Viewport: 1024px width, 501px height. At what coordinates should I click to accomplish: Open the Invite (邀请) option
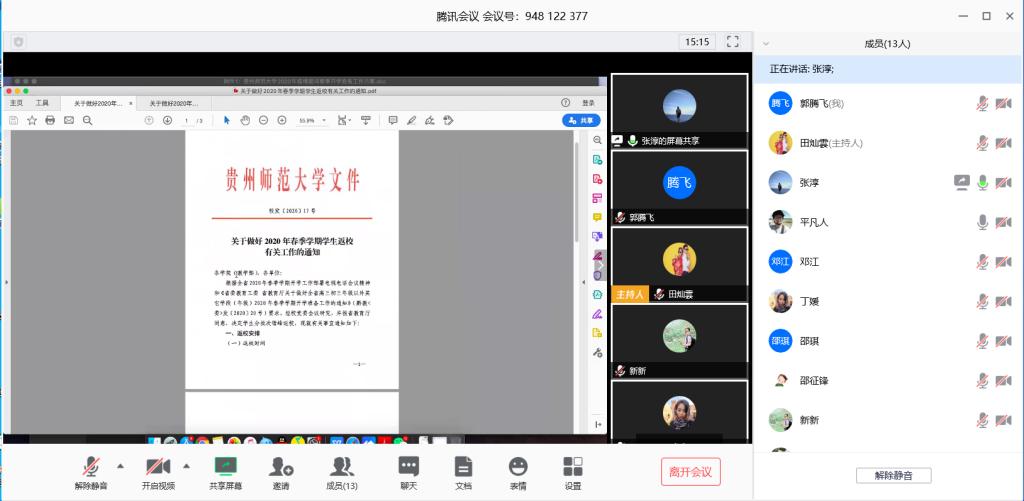(281, 467)
